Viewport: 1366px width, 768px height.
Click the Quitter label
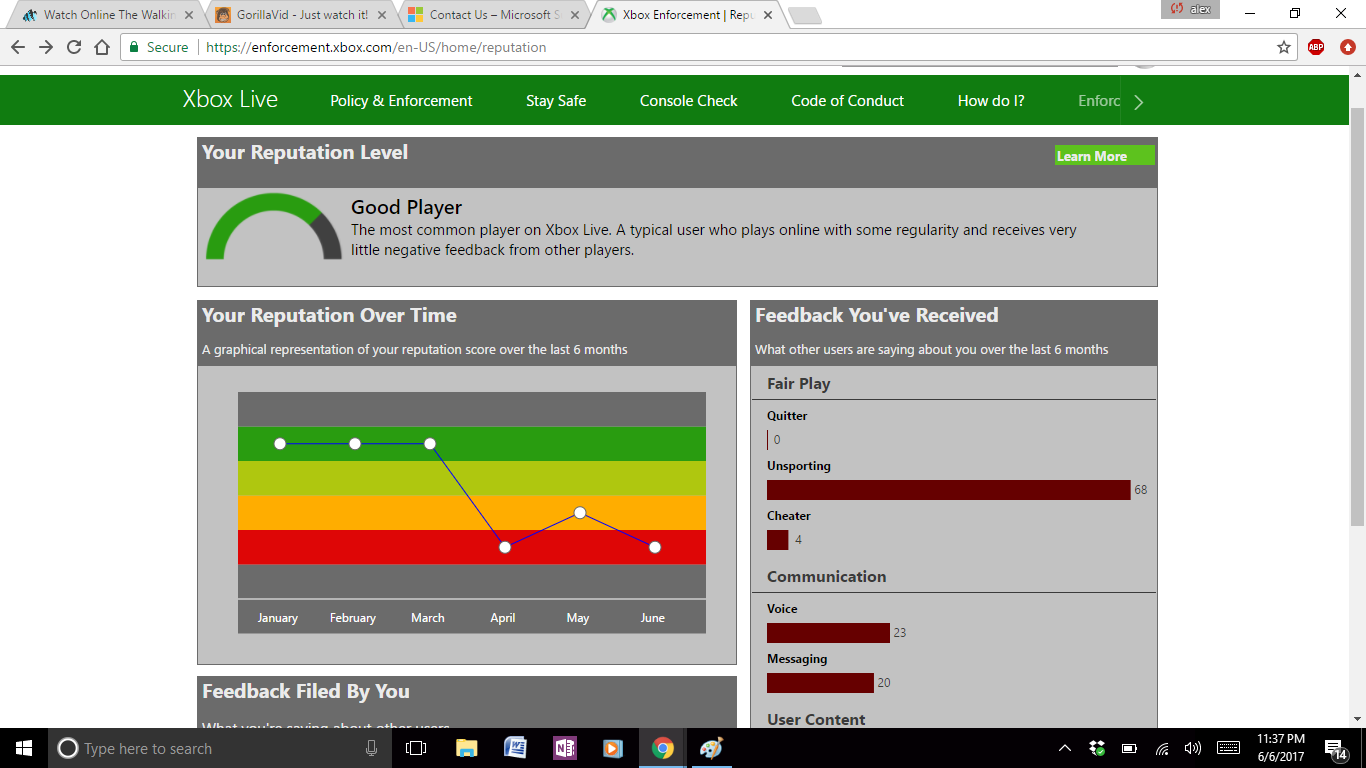[x=787, y=416]
